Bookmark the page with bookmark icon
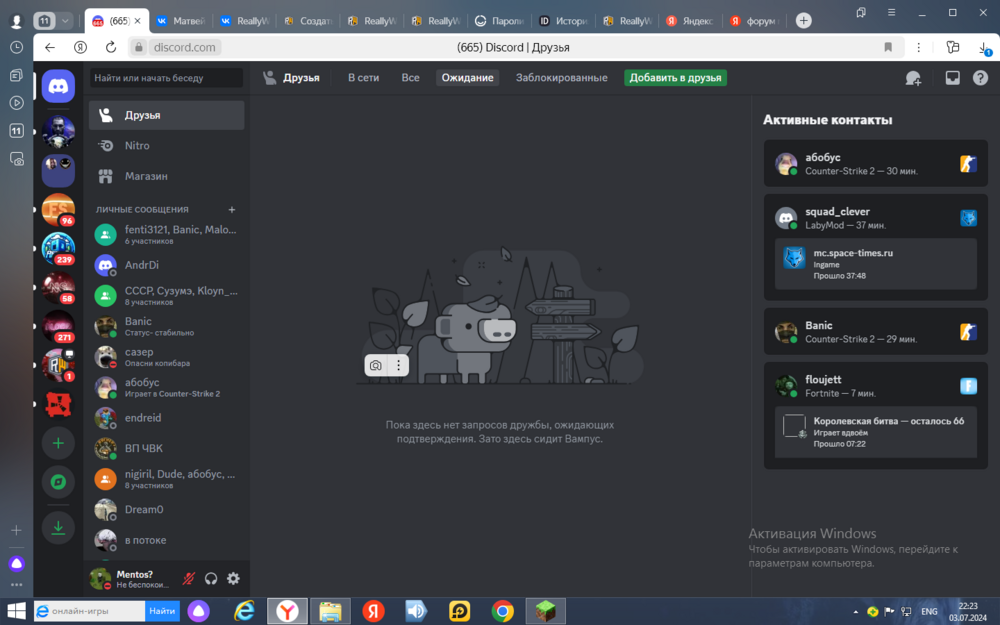1000x625 pixels. (888, 47)
